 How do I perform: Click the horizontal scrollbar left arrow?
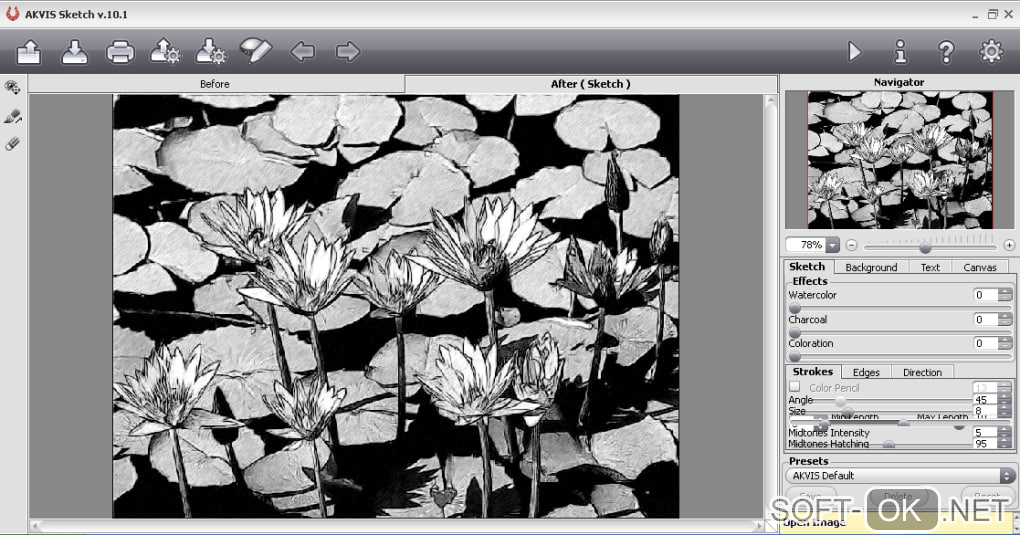pyautogui.click(x=36, y=525)
